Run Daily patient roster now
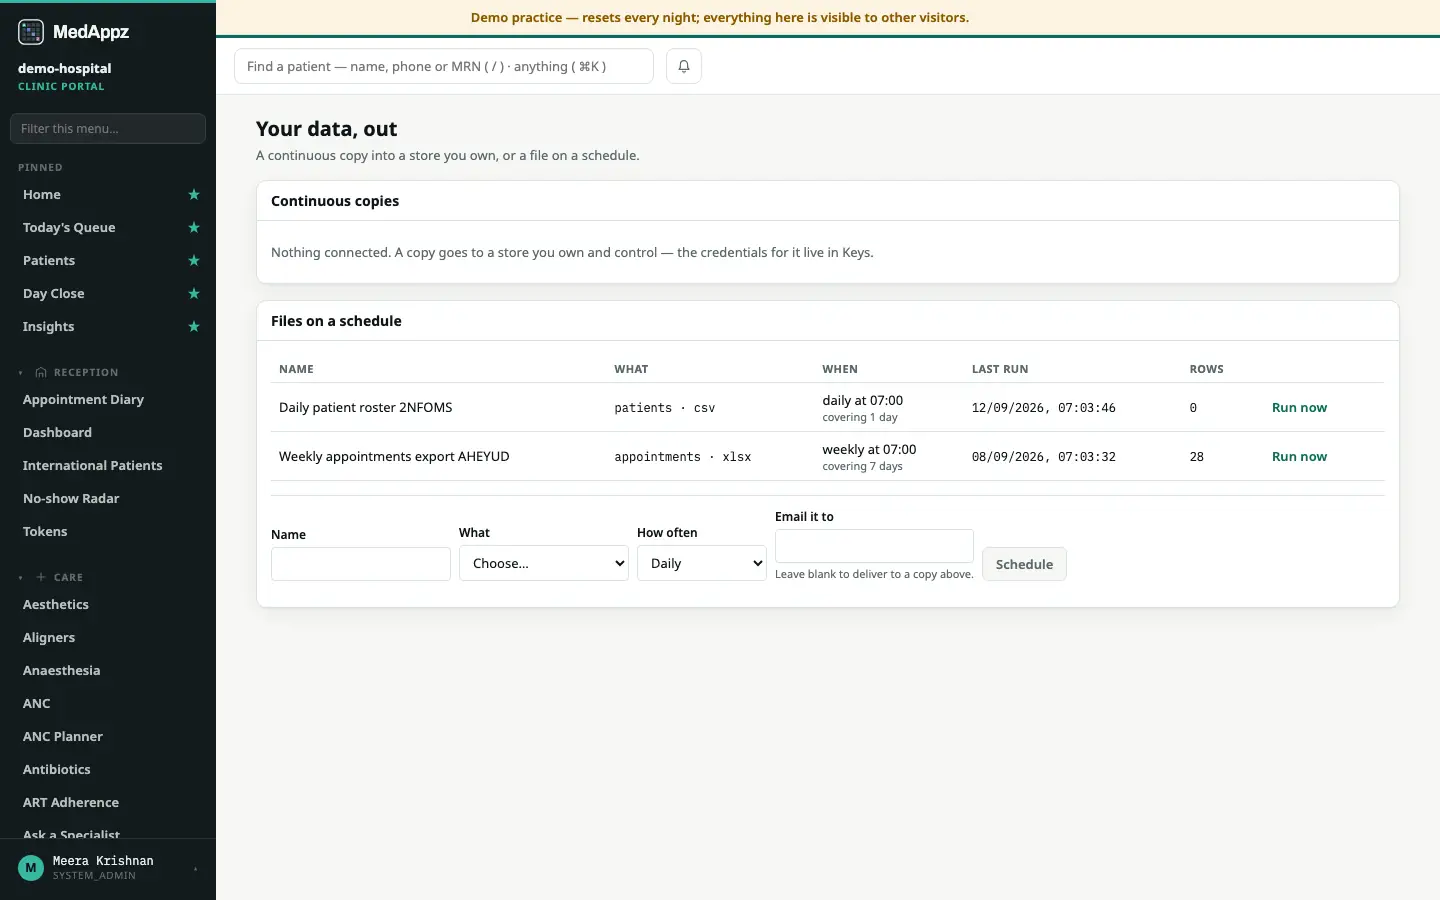Viewport: 1440px width, 900px height. click(x=1299, y=408)
